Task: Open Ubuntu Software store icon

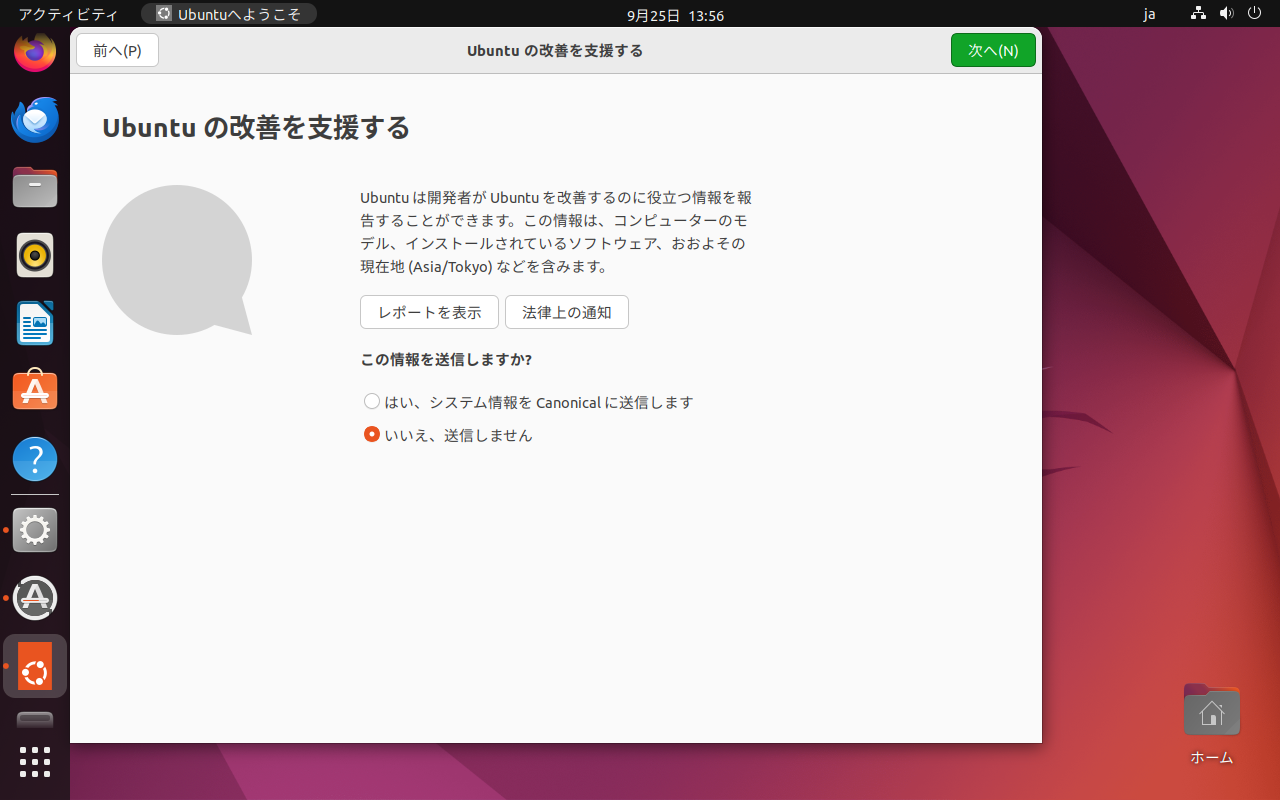Action: coord(35,392)
